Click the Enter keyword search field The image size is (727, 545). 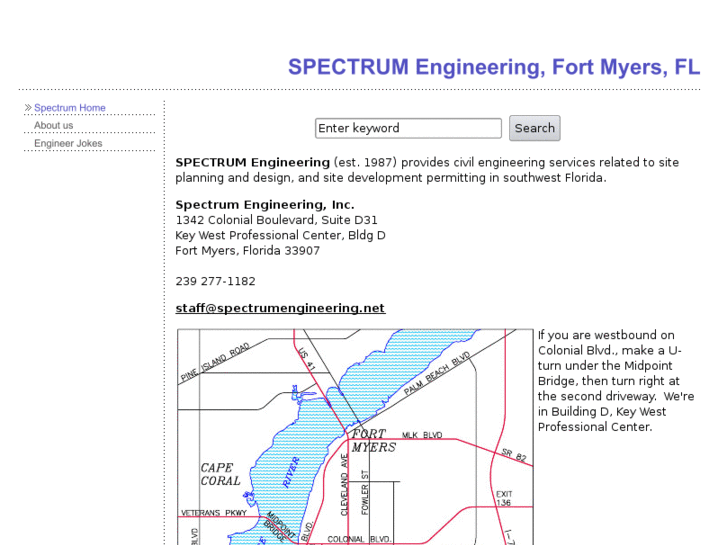(408, 128)
